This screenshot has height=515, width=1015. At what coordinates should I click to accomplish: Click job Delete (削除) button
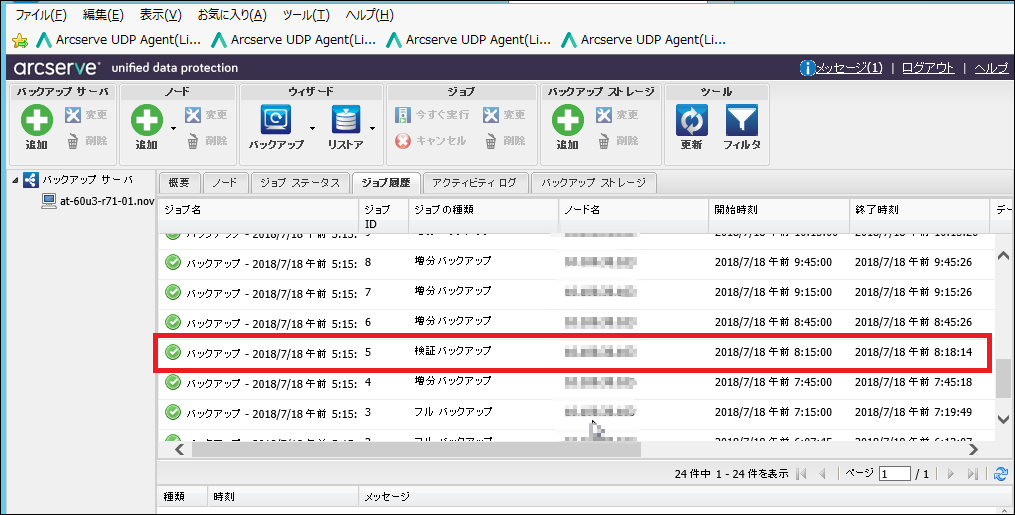point(505,140)
